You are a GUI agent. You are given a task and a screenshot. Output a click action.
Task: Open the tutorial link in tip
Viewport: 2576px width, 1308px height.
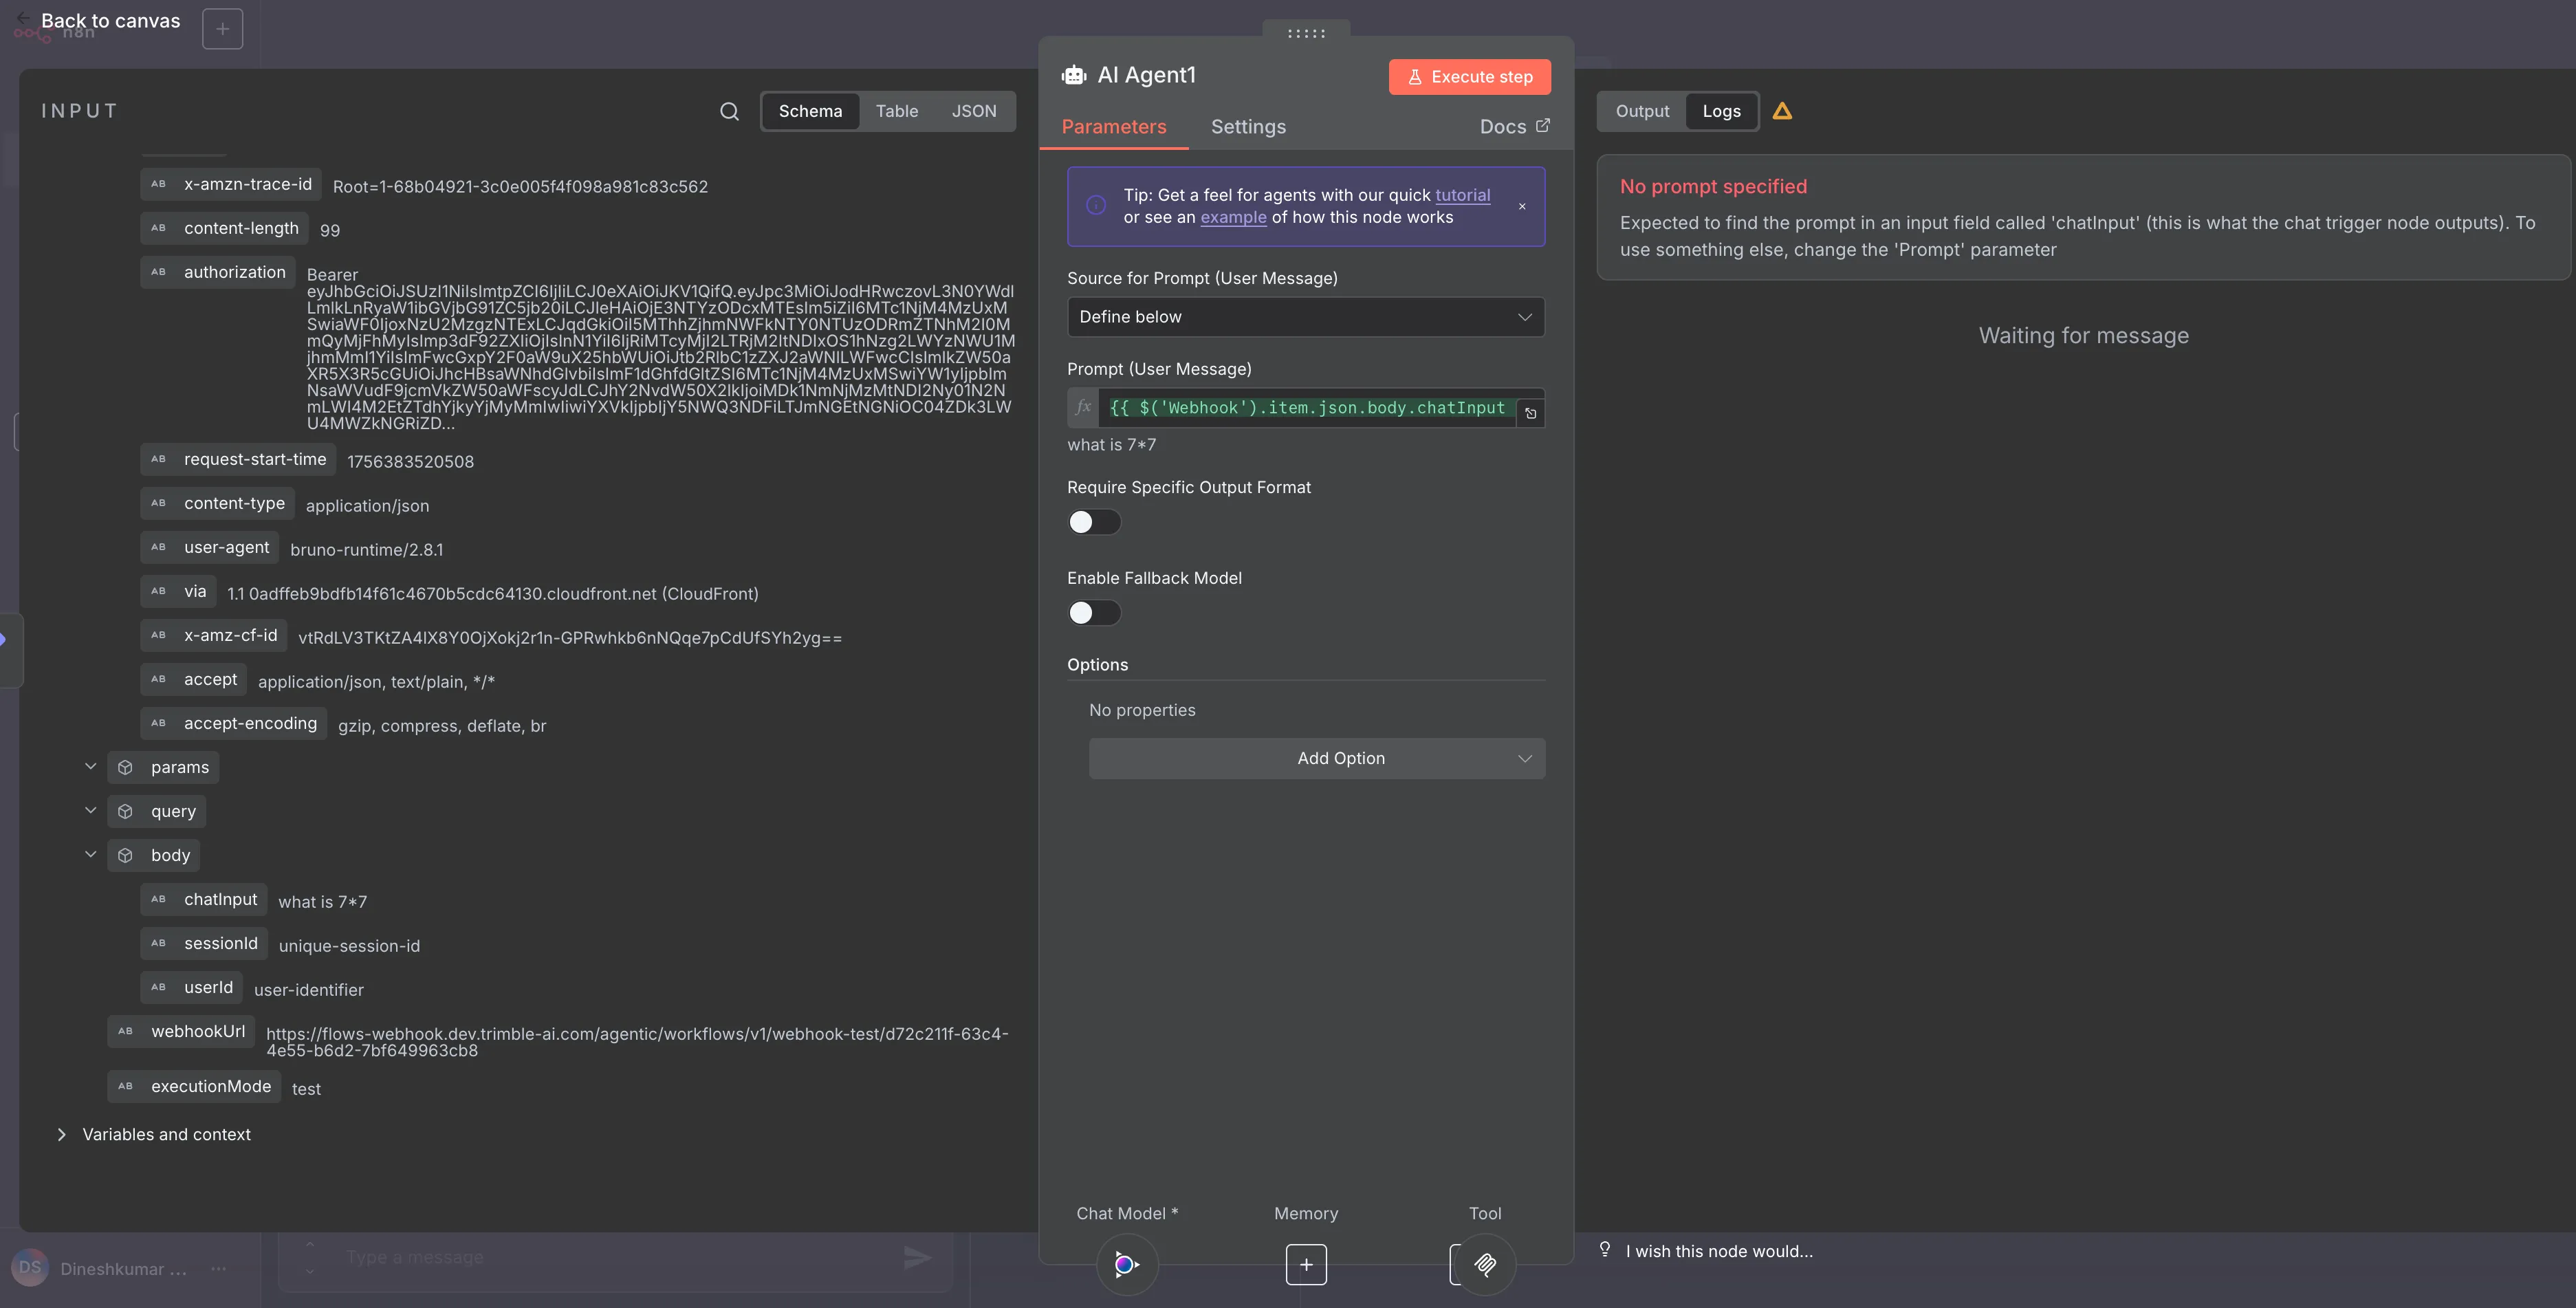(x=1462, y=195)
